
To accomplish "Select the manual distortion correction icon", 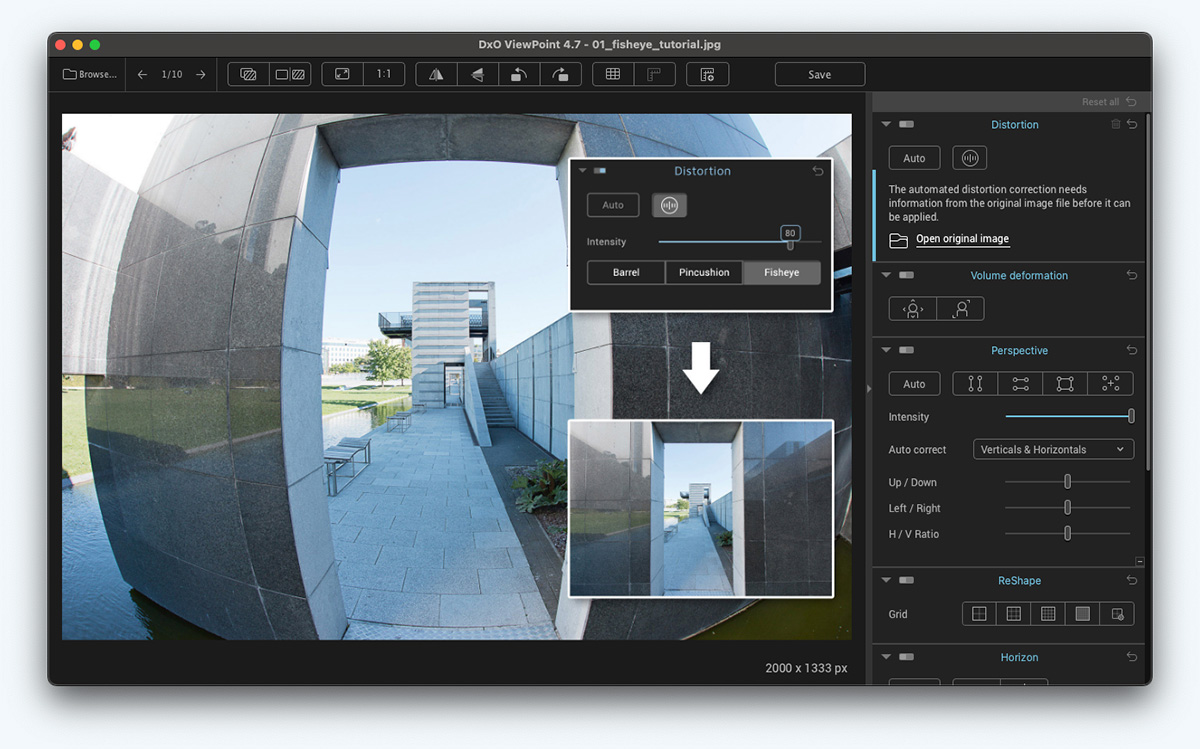I will [969, 158].
